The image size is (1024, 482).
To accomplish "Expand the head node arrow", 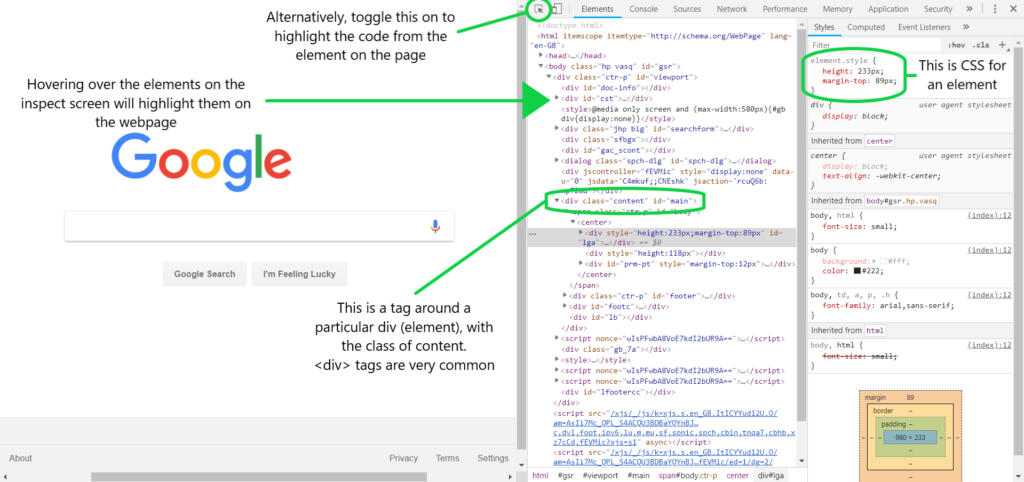I will [540, 56].
